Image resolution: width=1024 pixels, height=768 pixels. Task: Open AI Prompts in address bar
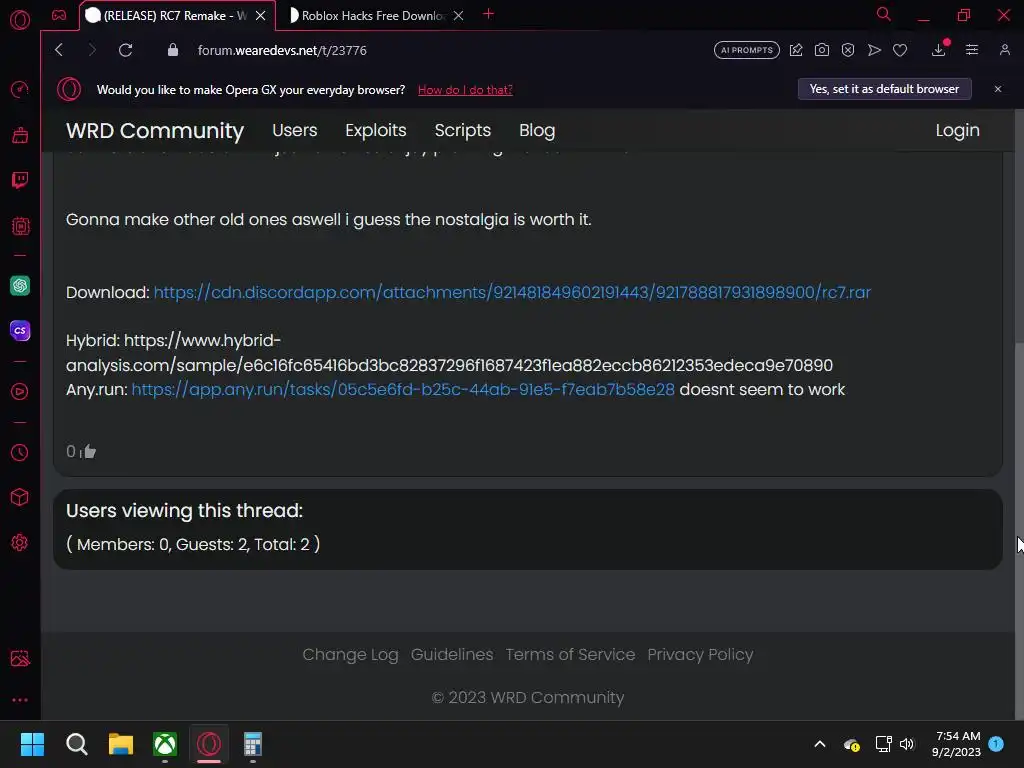pos(746,50)
